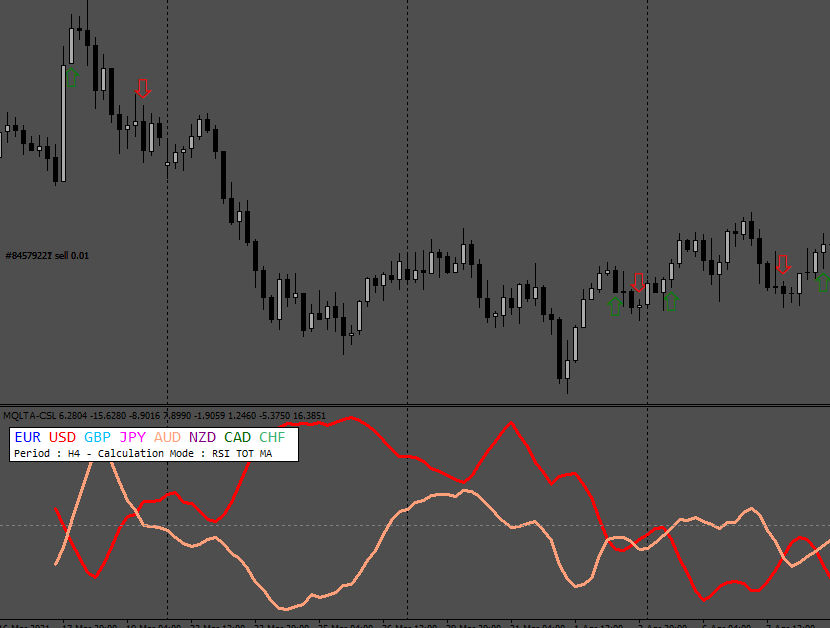Viewport: 830px width, 628px height.
Task: Click the MQLTA-CSL indicator values text
Action: [x=164, y=416]
